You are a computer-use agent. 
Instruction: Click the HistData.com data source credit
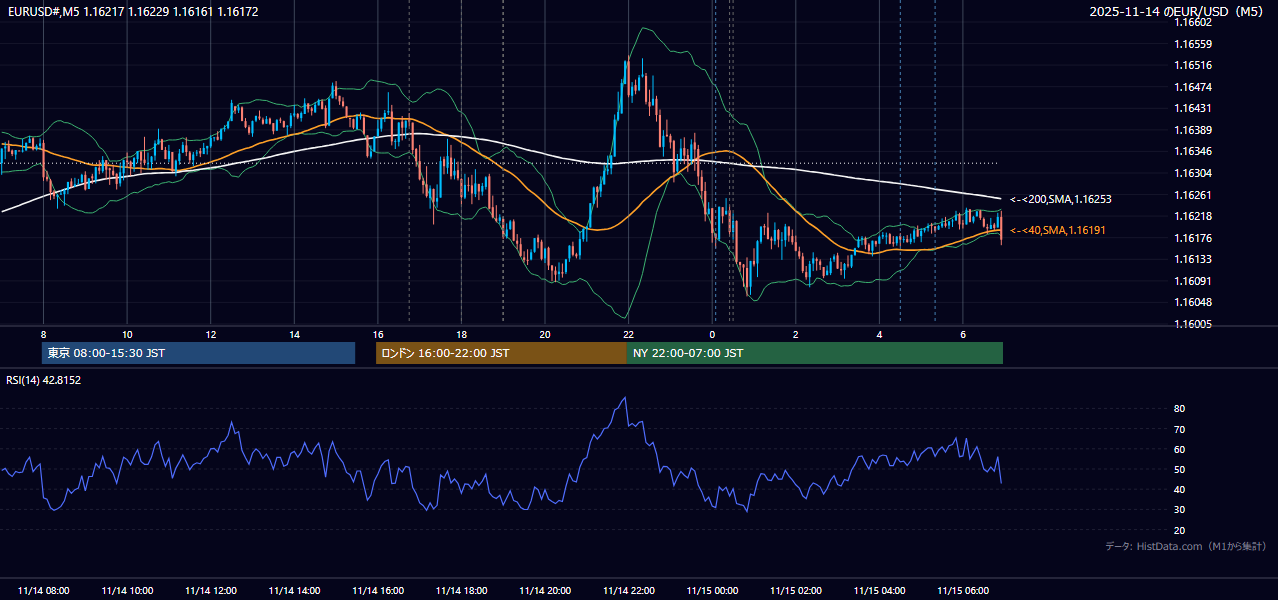click(1185, 547)
